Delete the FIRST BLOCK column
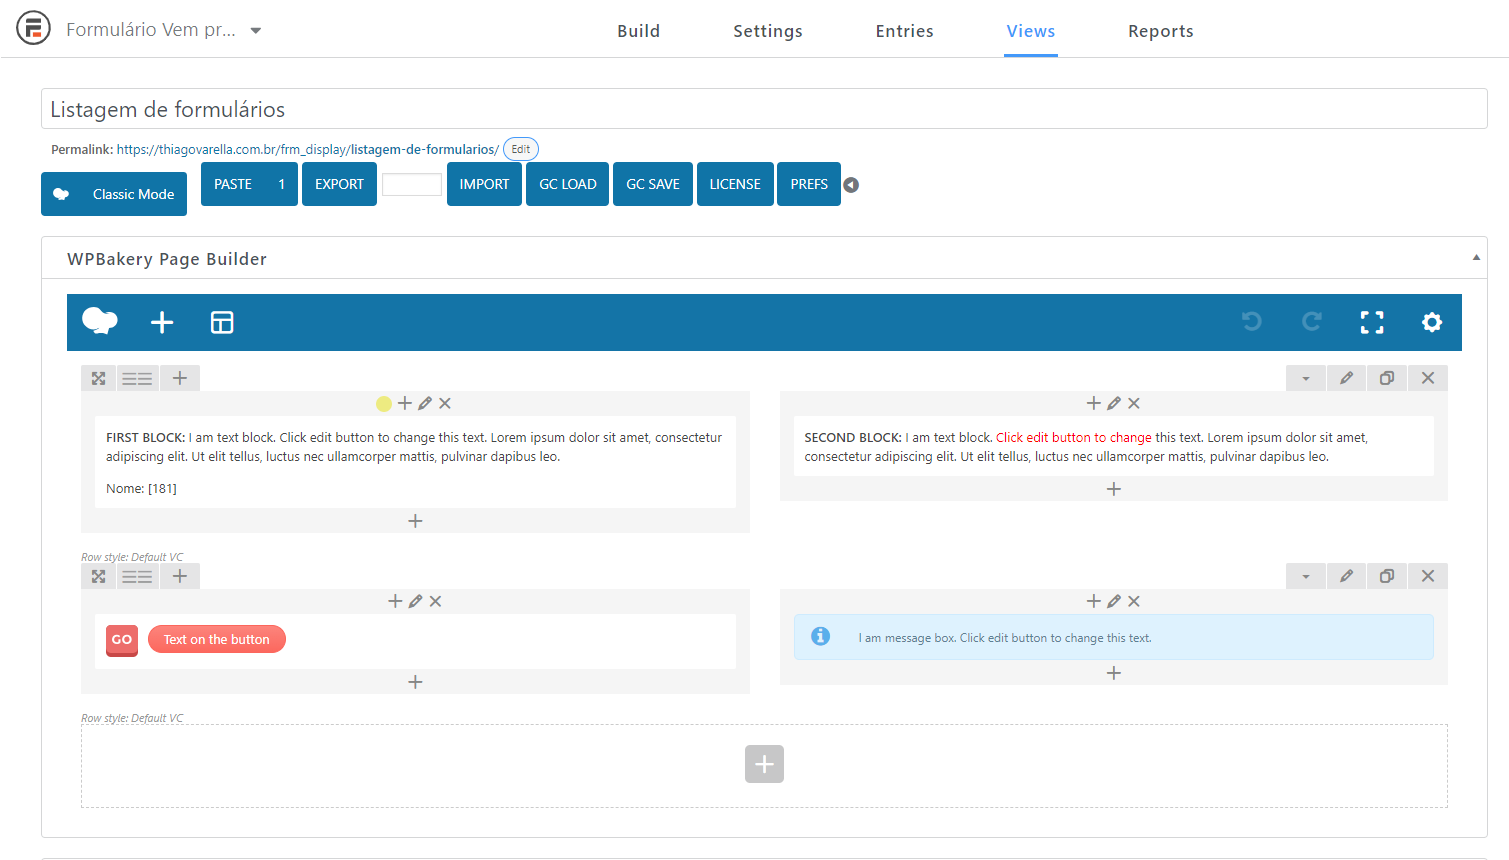This screenshot has width=1509, height=860. click(445, 403)
